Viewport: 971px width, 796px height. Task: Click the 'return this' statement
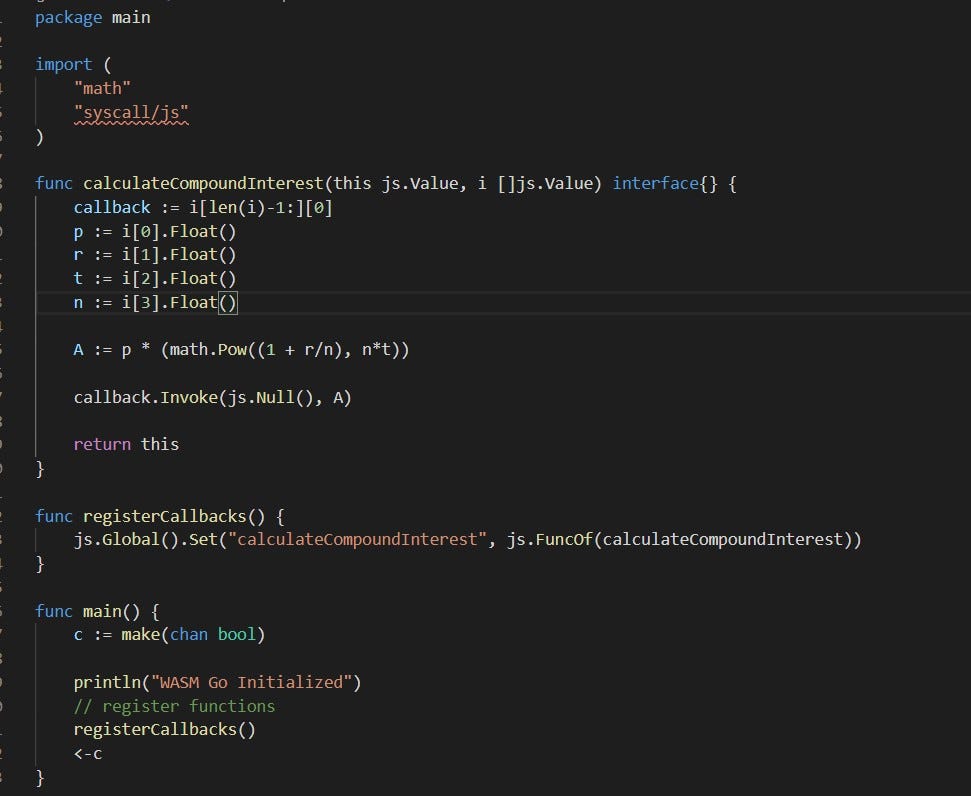[x=126, y=445]
